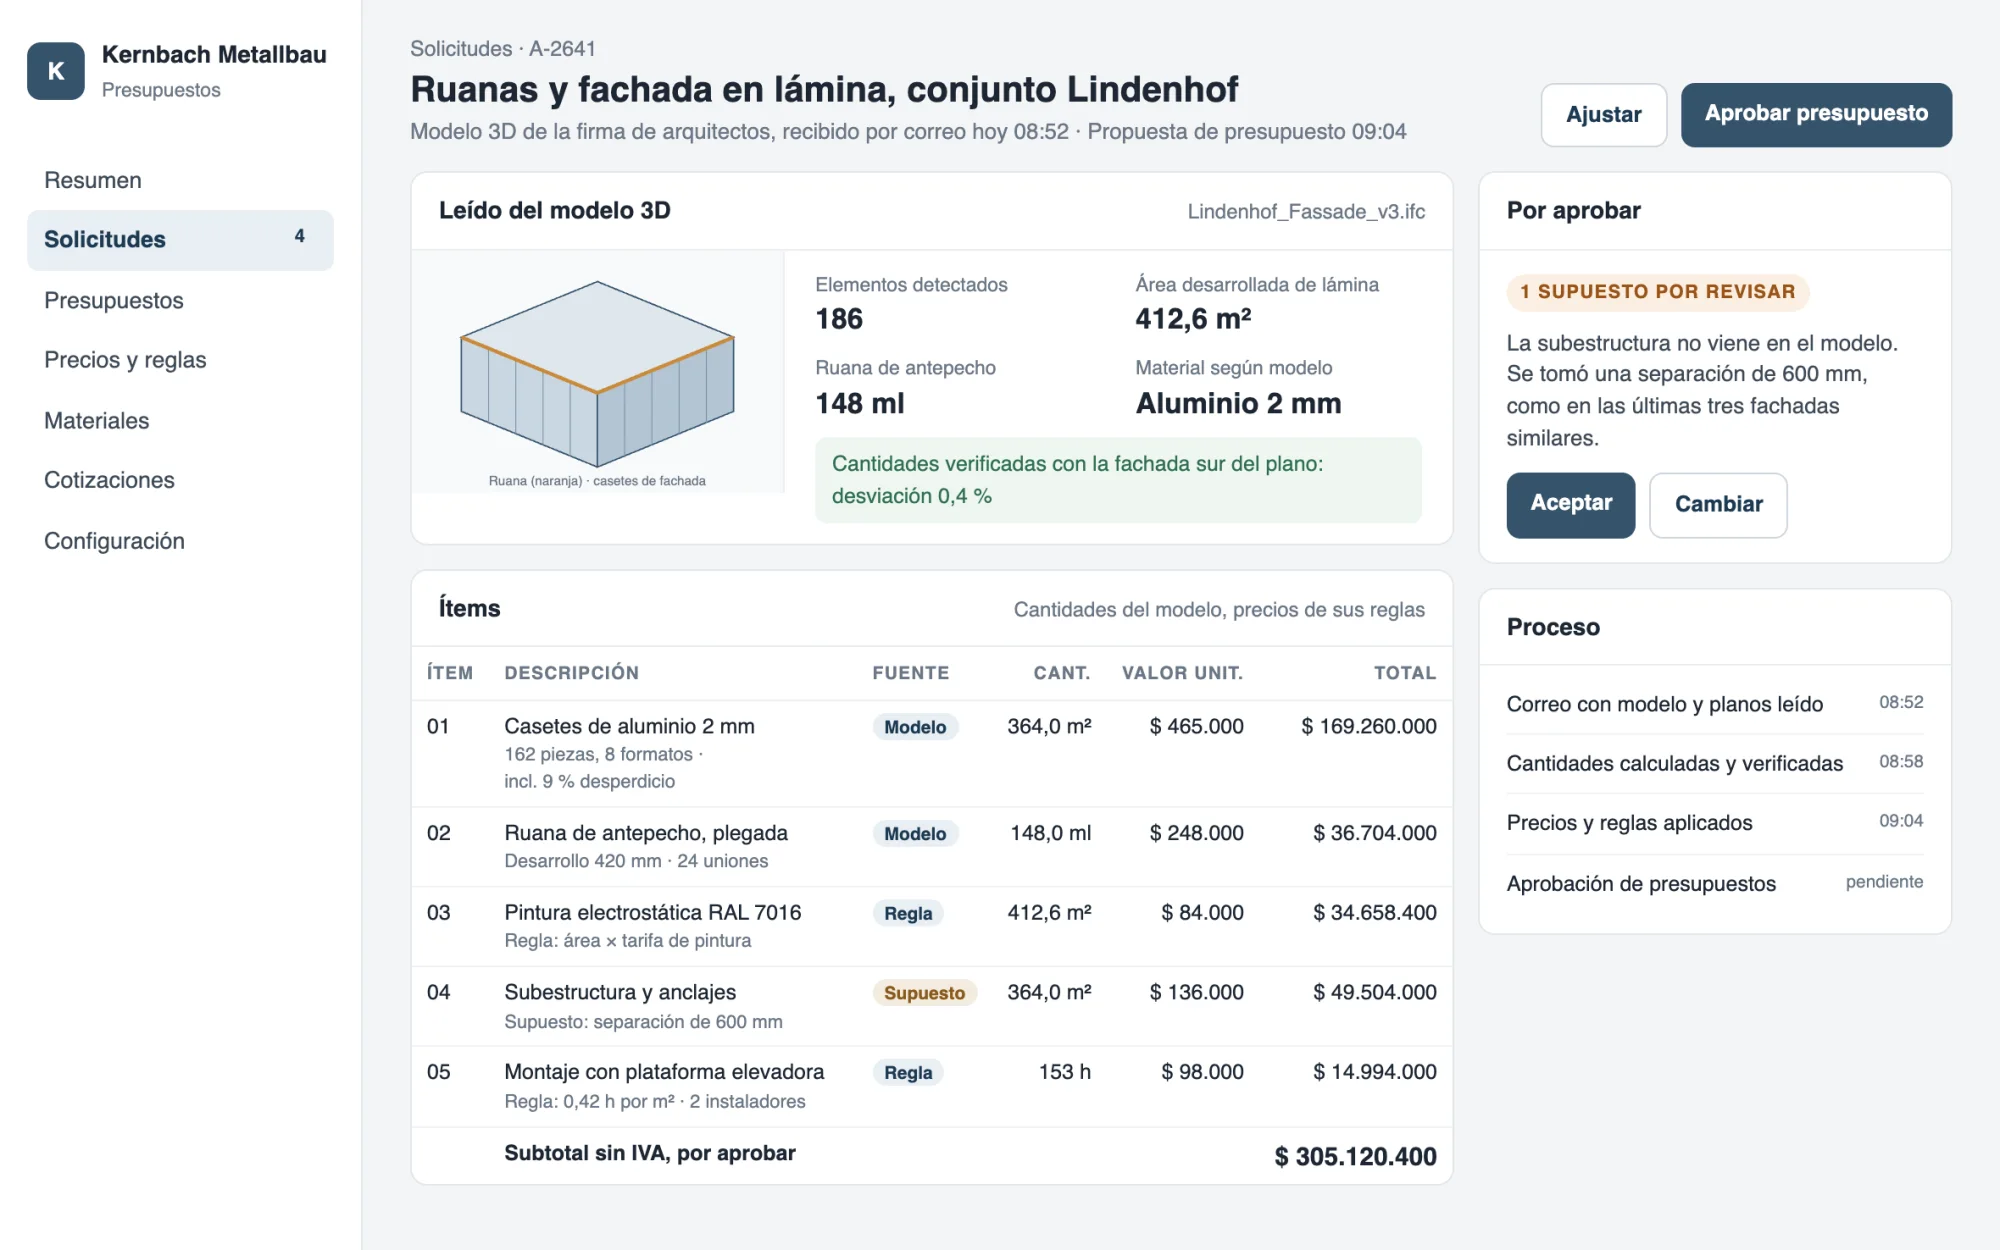Click area value 412,6 m² in model summary

coord(1193,319)
